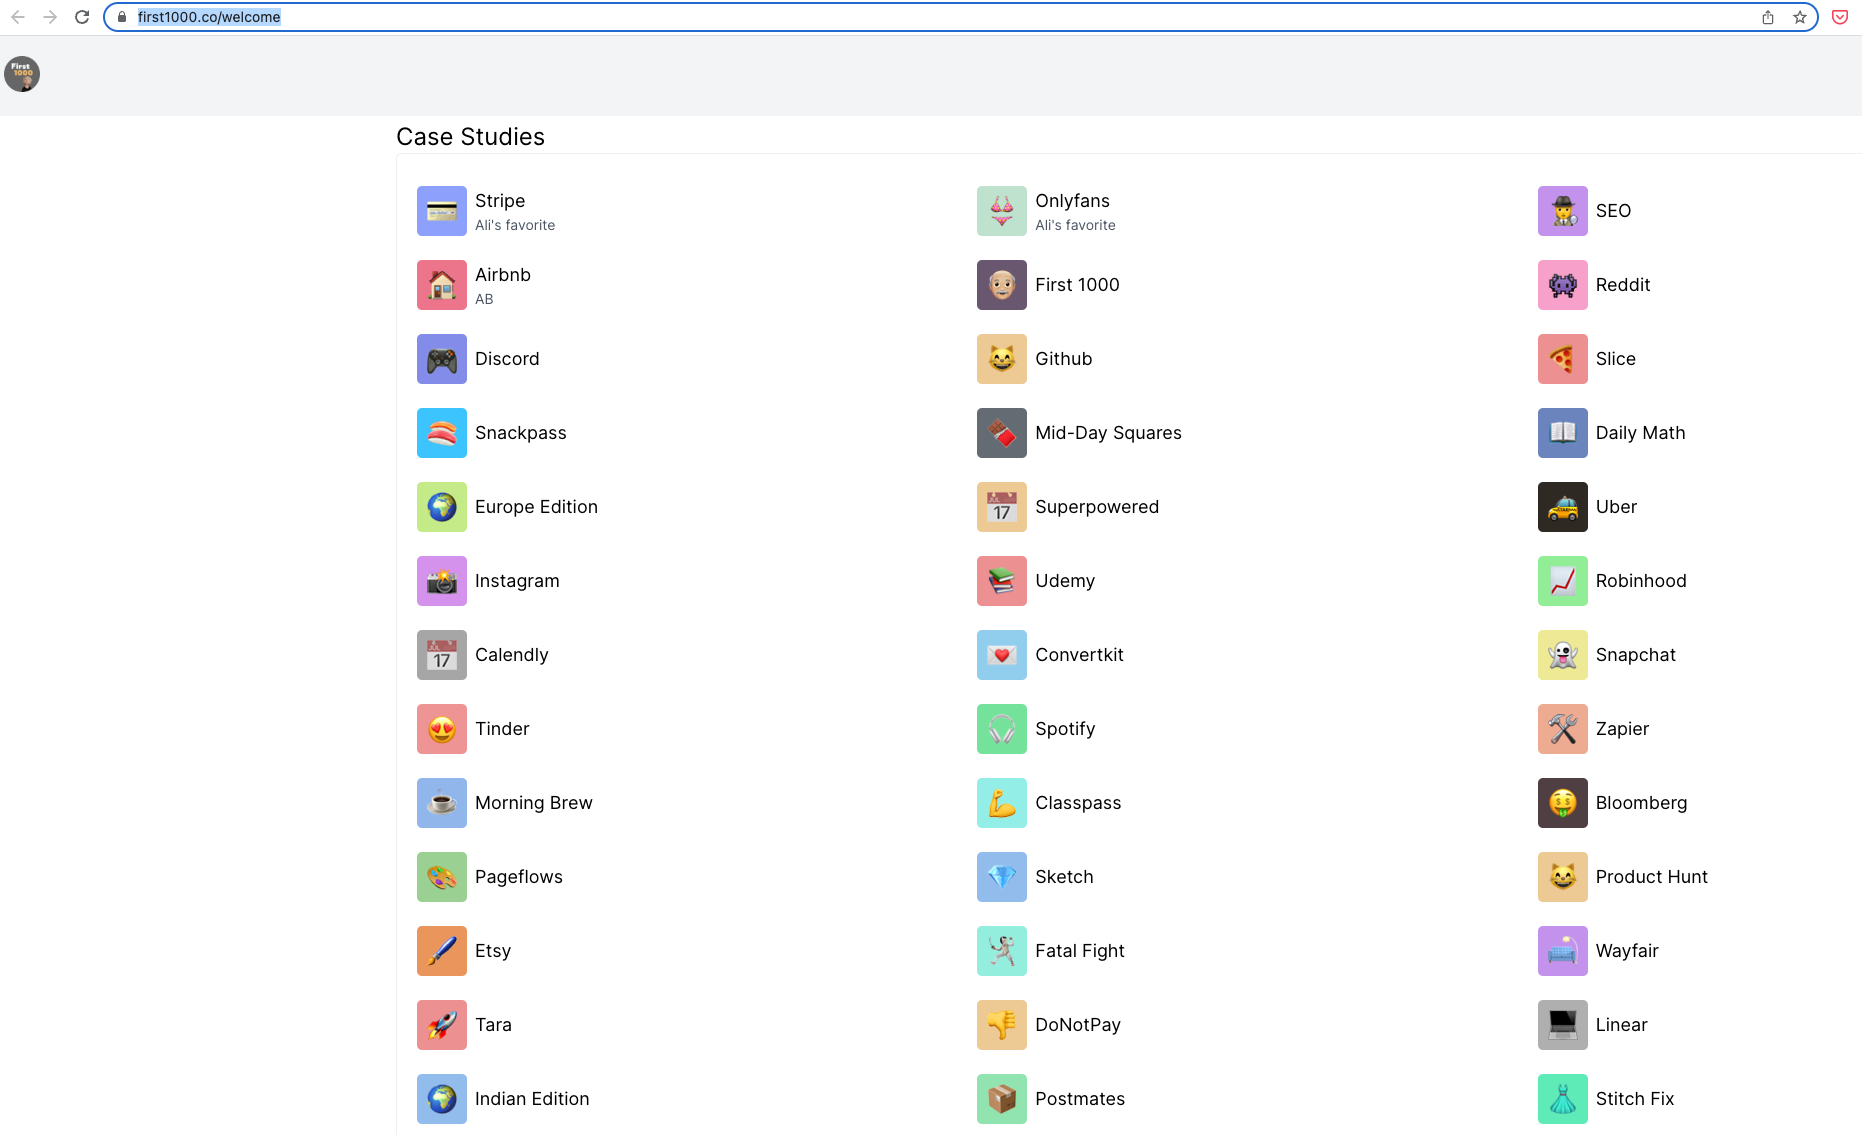Image resolution: width=1862 pixels, height=1135 pixels.
Task: Select the Bloomberg money-mouth face icon
Action: coord(1563,803)
